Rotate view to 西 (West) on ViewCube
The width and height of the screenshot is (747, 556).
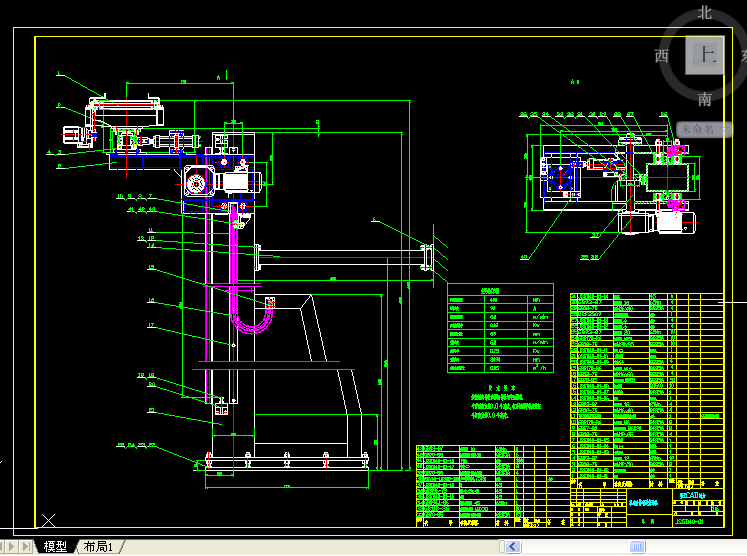point(662,56)
